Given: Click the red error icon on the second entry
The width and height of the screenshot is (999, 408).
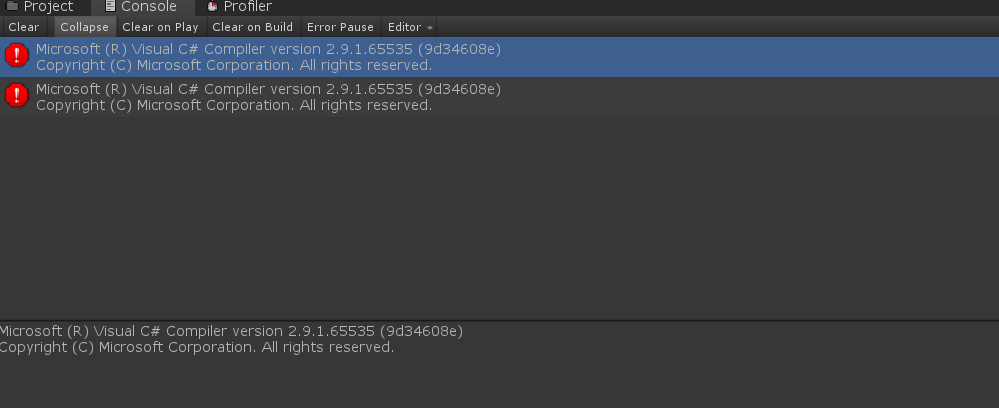Looking at the screenshot, I should point(17,95).
